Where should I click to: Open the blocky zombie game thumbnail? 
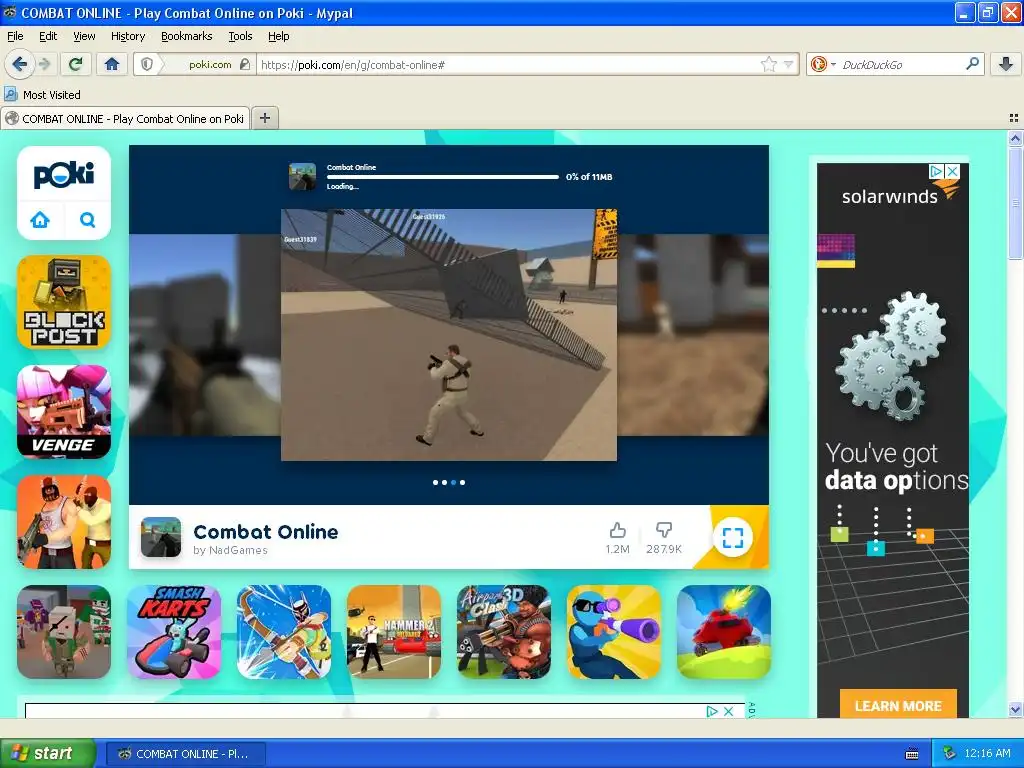coord(64,632)
